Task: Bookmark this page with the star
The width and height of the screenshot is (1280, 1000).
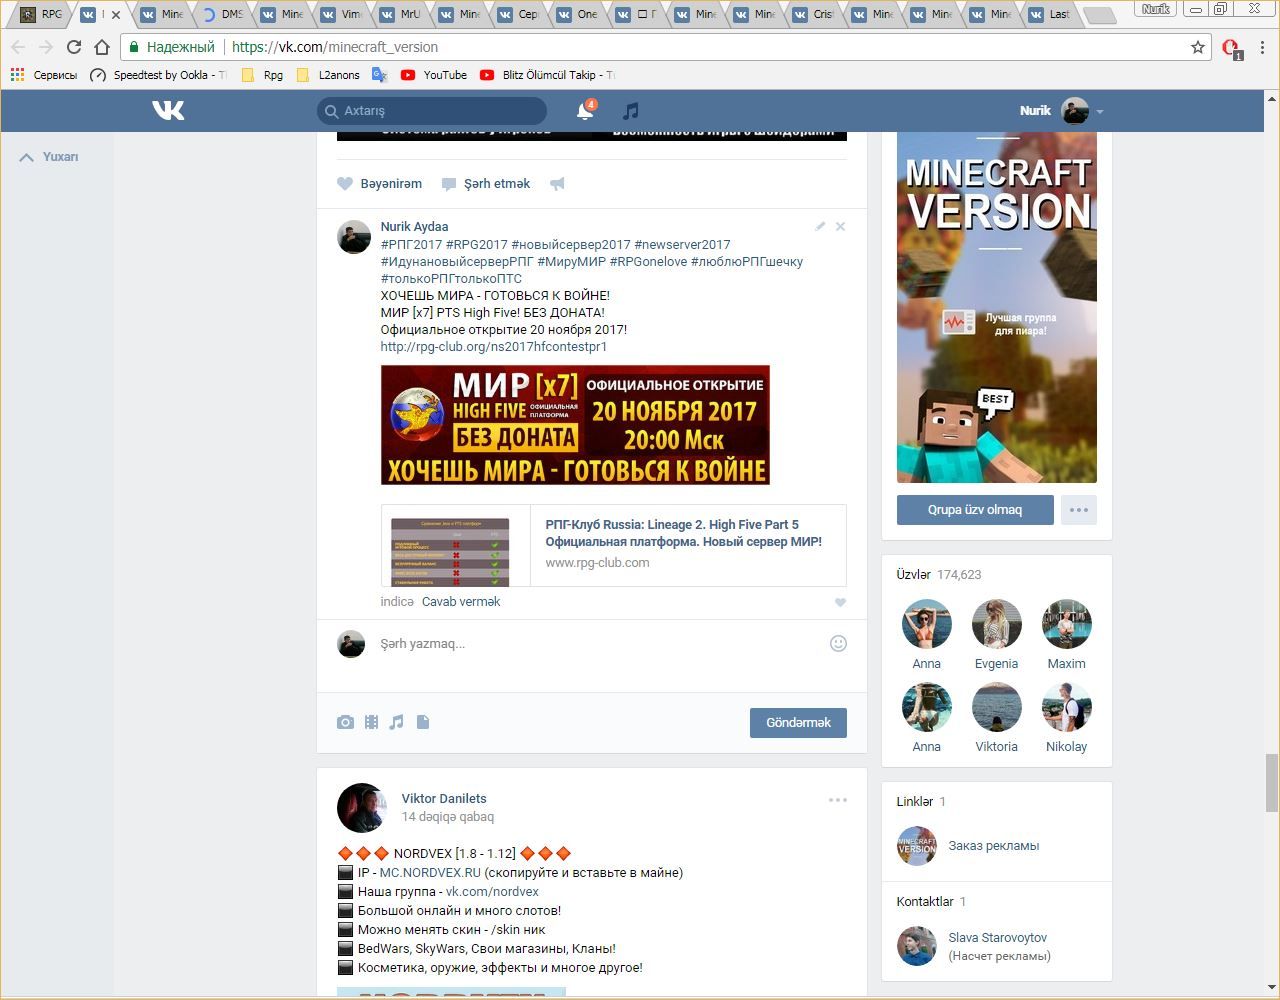Action: 1198,47
